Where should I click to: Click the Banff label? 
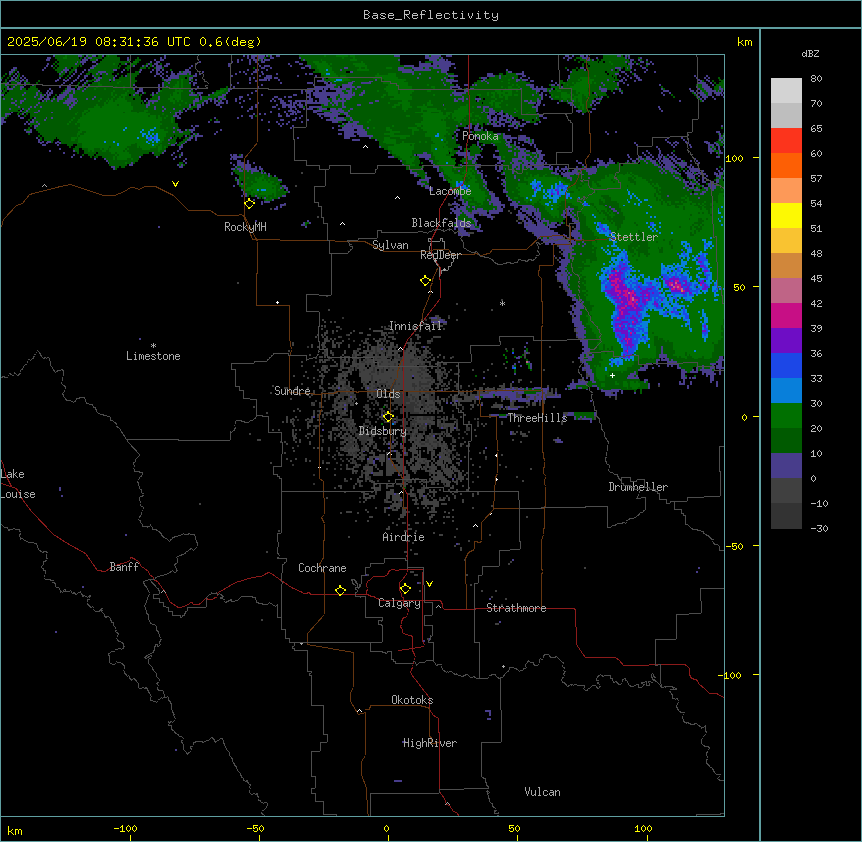pos(124,567)
